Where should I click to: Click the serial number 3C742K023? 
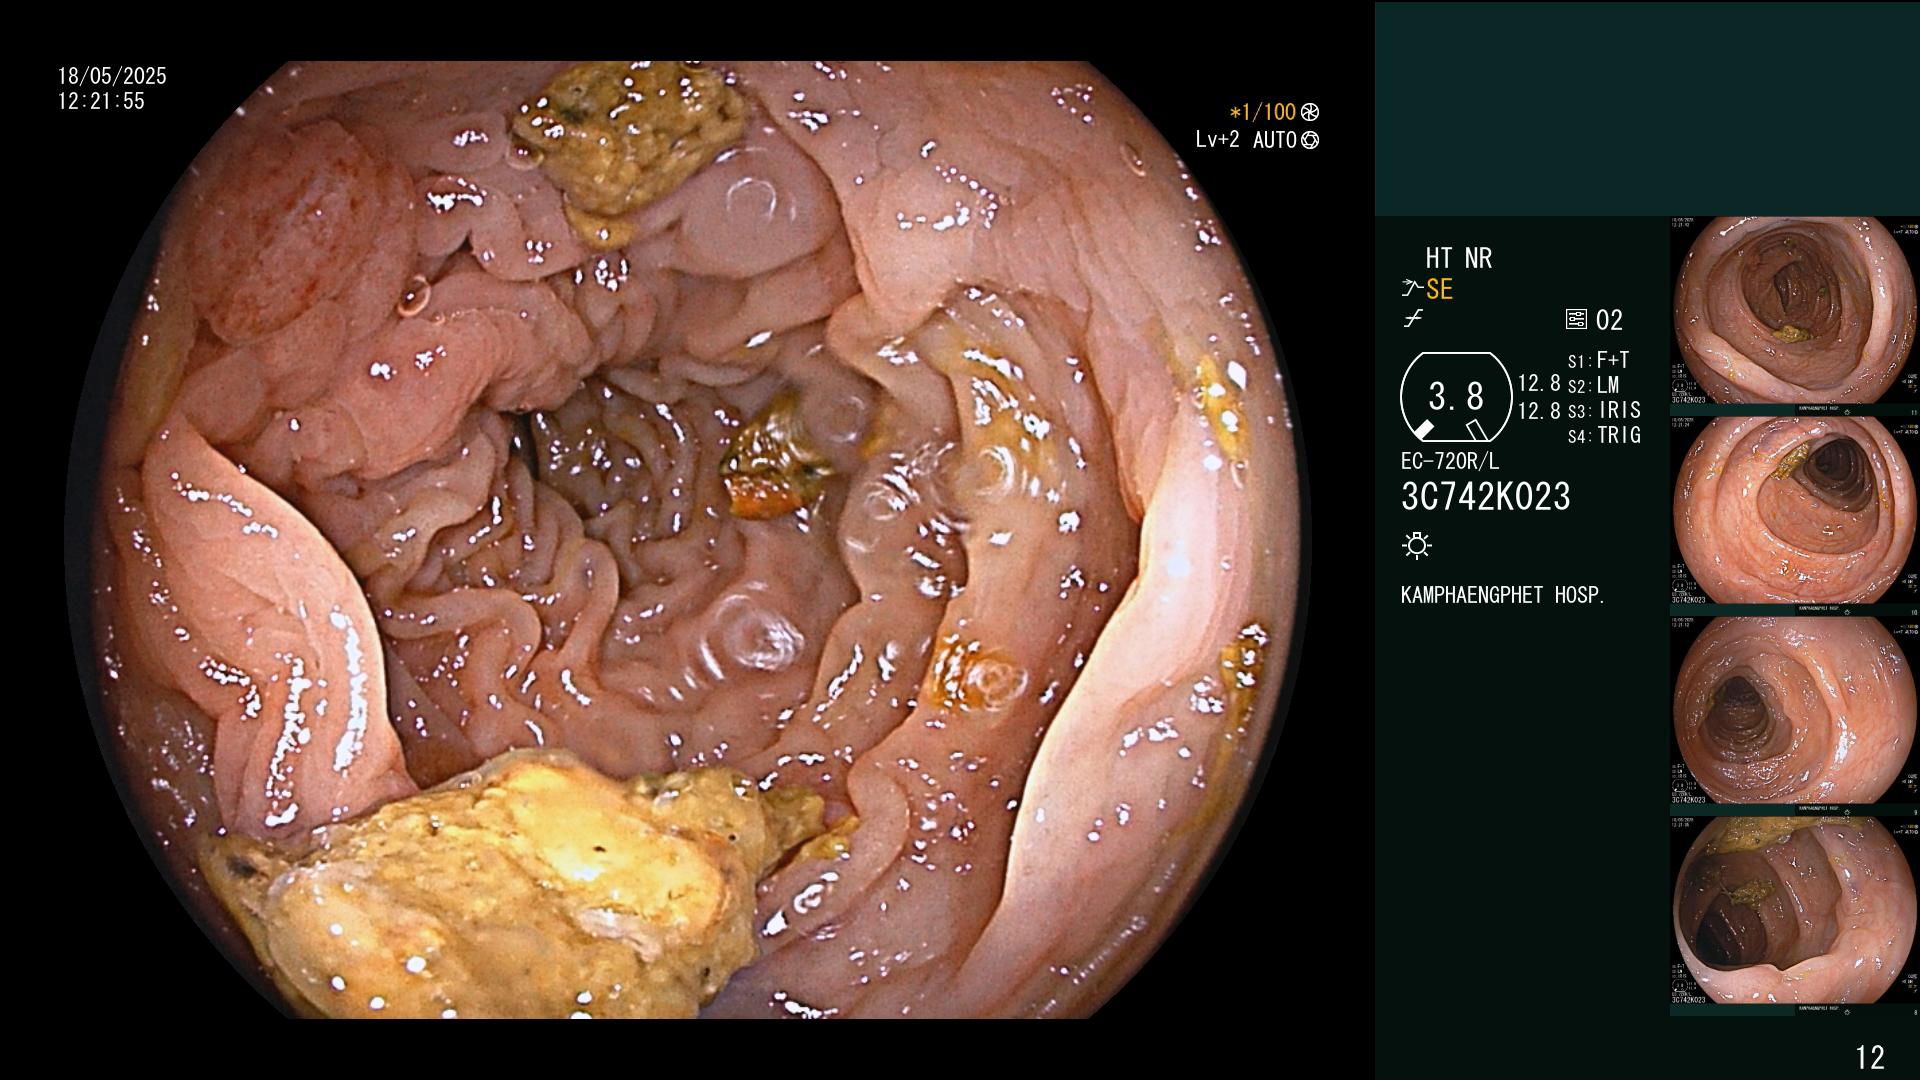click(1486, 497)
